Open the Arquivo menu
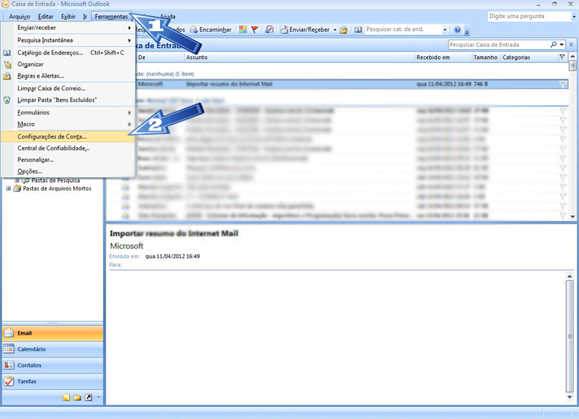Image resolution: width=579 pixels, height=419 pixels. (19, 17)
